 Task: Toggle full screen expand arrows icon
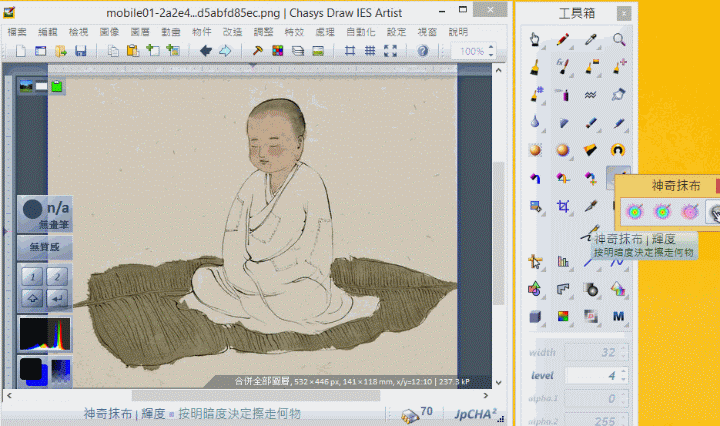(x=390, y=50)
